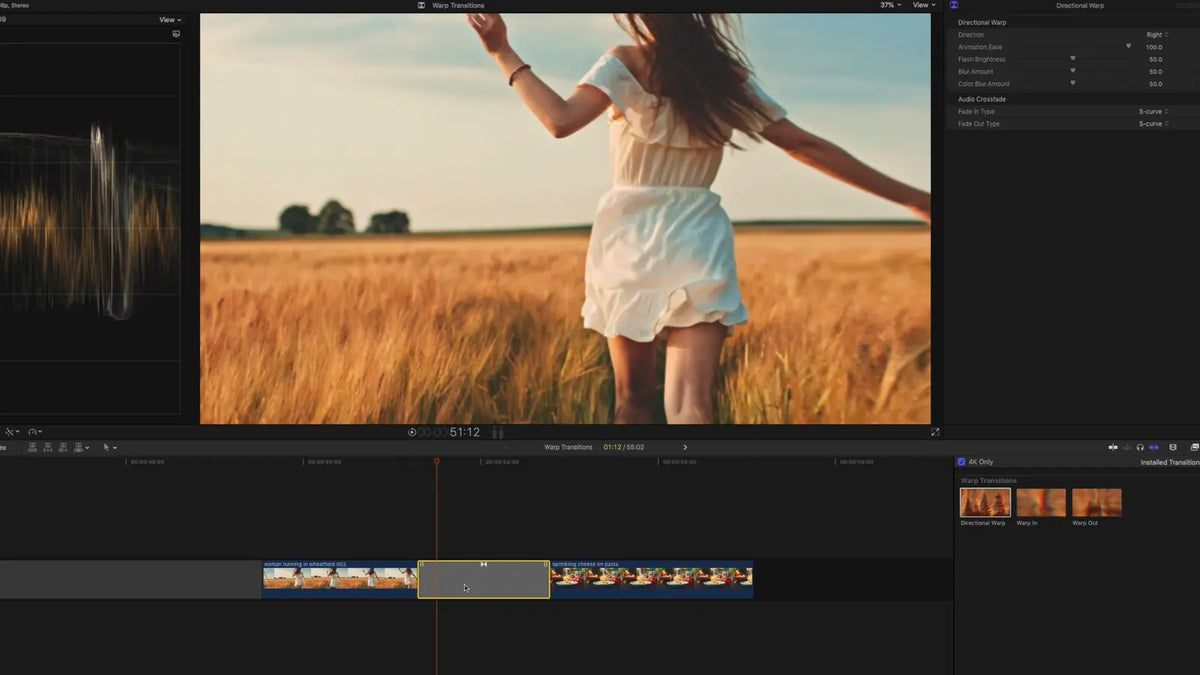Click the Color Blur Amount value 50.0

[1155, 84]
